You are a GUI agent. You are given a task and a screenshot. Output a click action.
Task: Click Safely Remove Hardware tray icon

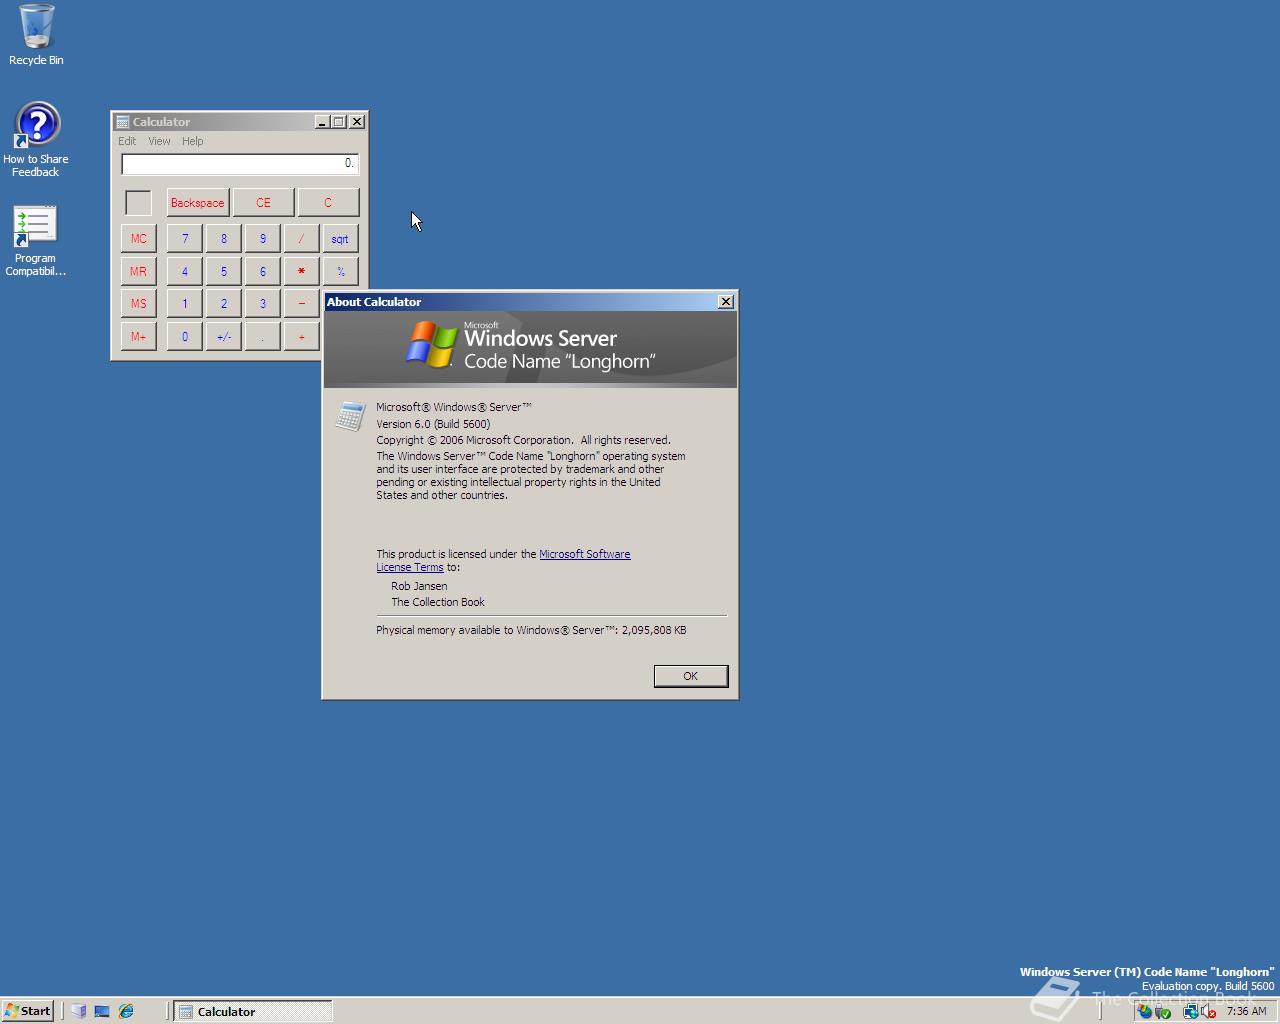[1163, 1011]
